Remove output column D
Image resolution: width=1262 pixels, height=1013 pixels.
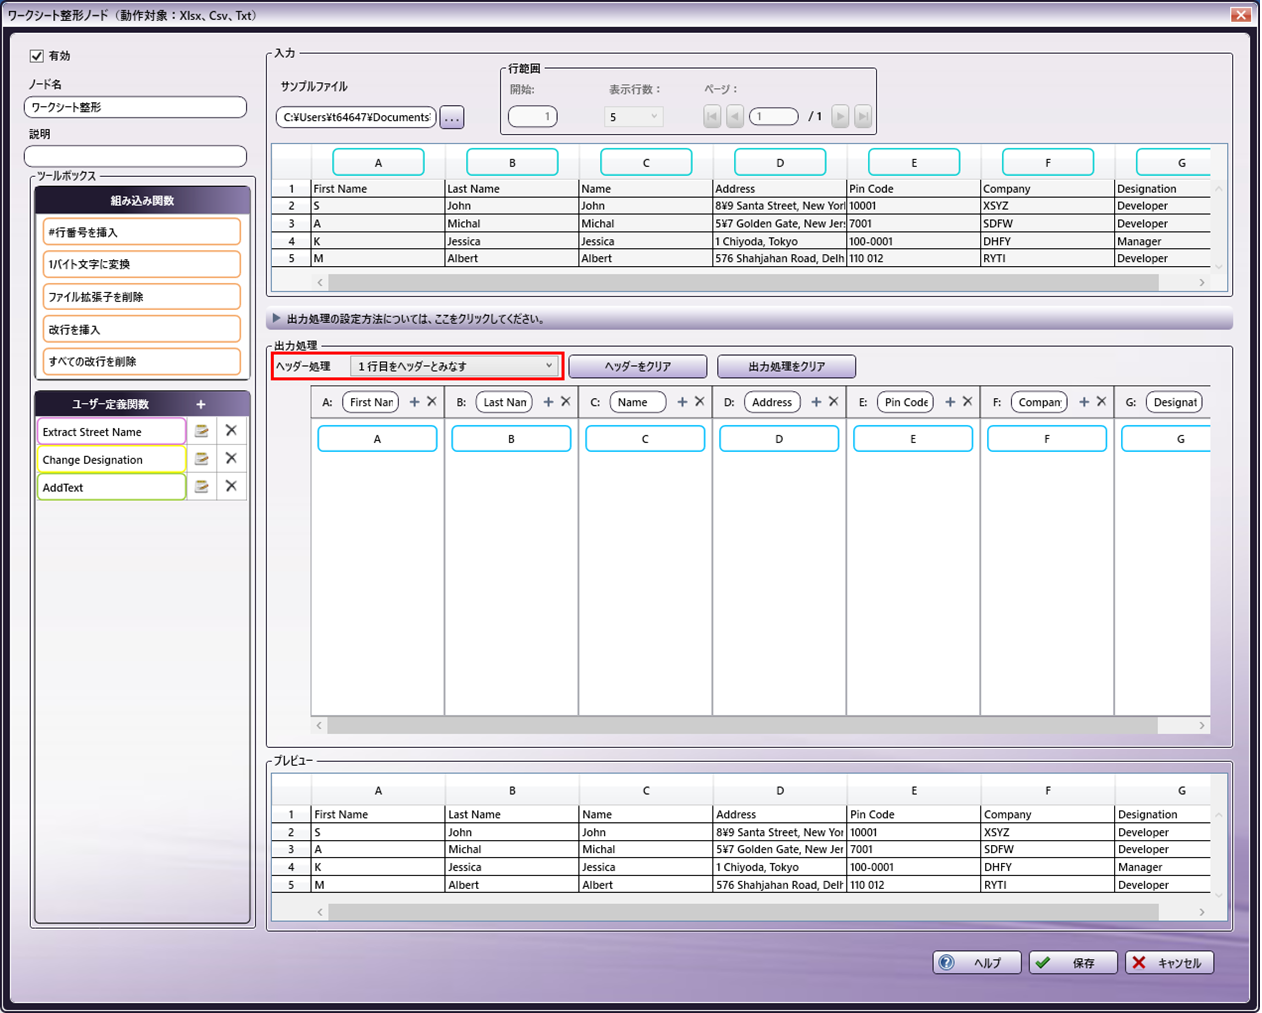pyautogui.click(x=834, y=402)
